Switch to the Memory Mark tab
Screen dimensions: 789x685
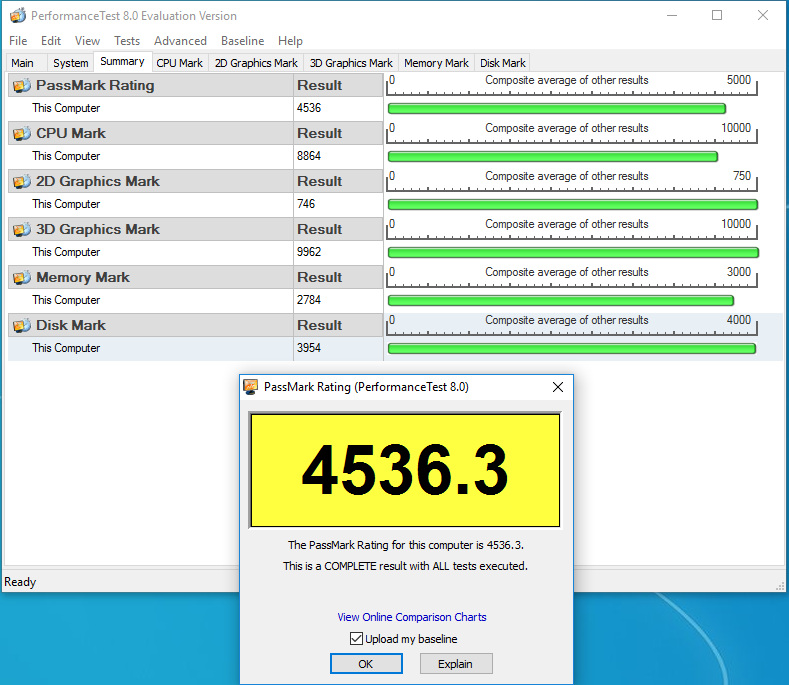pos(436,63)
